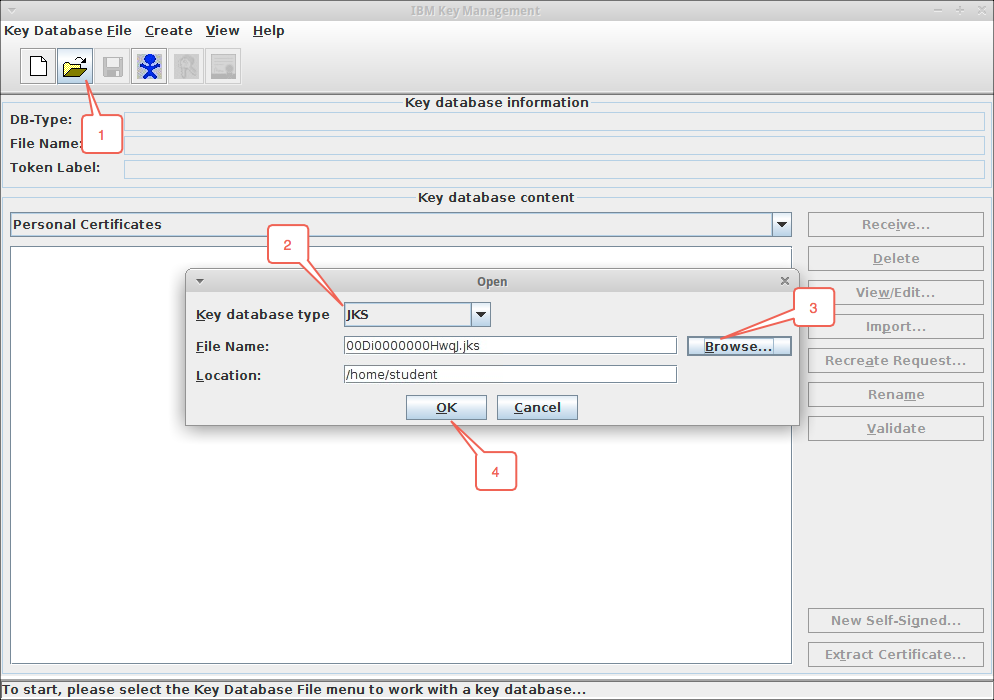The height and width of the screenshot is (700, 994).
Task: Click the Personal Certificates combo box text
Action: click(x=87, y=224)
